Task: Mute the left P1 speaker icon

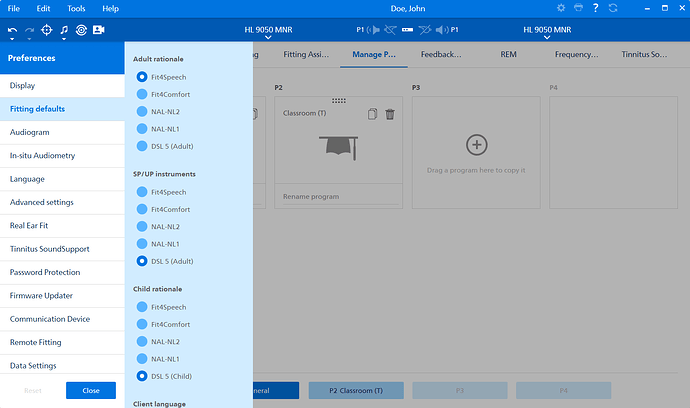Action: click(x=374, y=30)
